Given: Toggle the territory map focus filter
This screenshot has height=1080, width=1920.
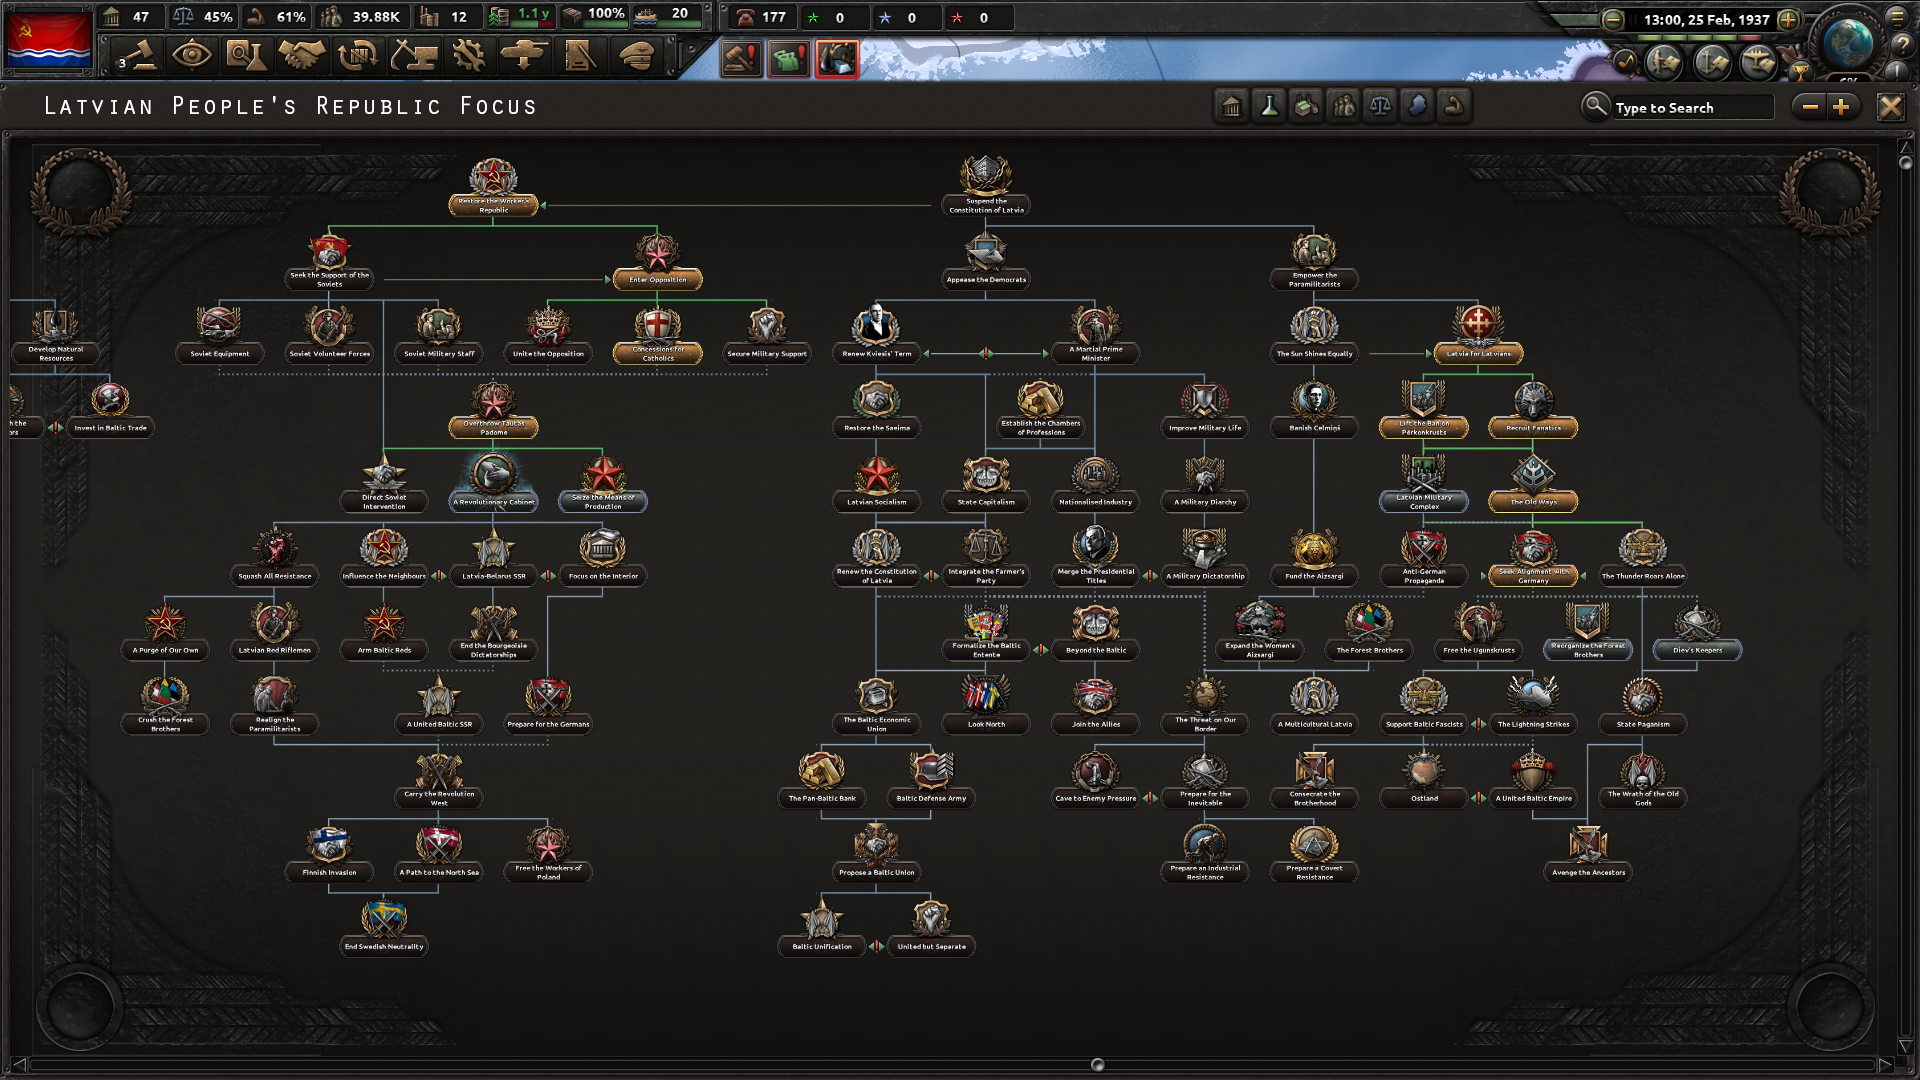Looking at the screenshot, I should [x=1417, y=106].
